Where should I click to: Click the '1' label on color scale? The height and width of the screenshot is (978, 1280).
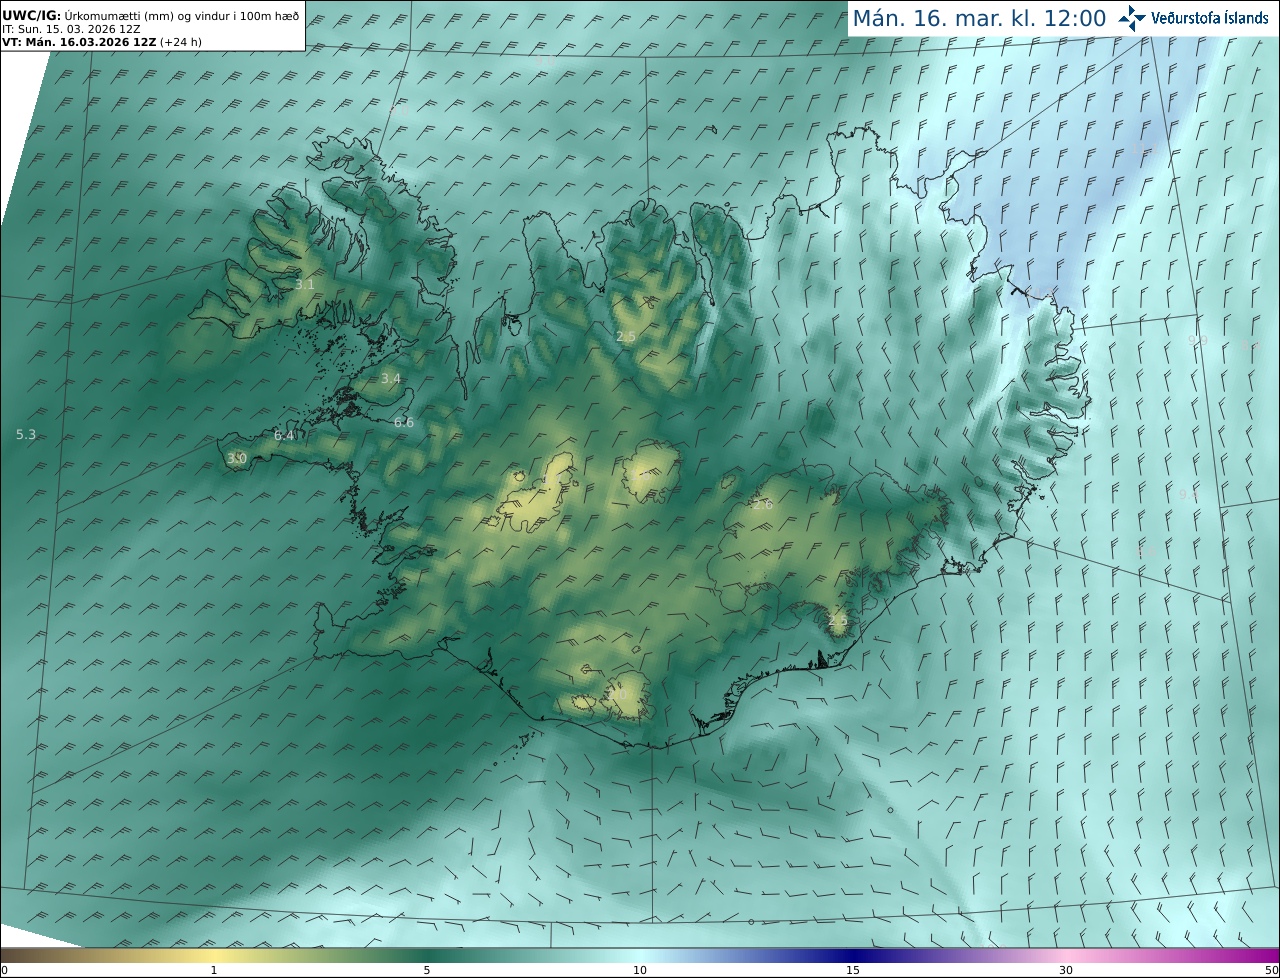click(214, 970)
